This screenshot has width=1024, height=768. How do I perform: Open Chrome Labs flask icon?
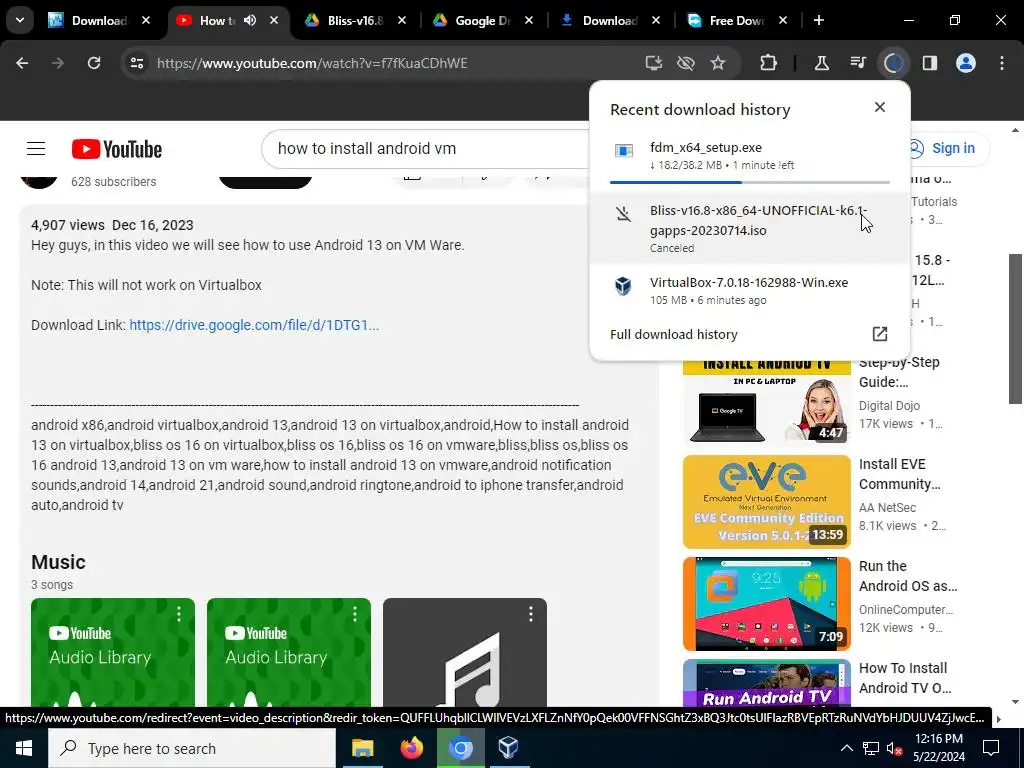[822, 63]
